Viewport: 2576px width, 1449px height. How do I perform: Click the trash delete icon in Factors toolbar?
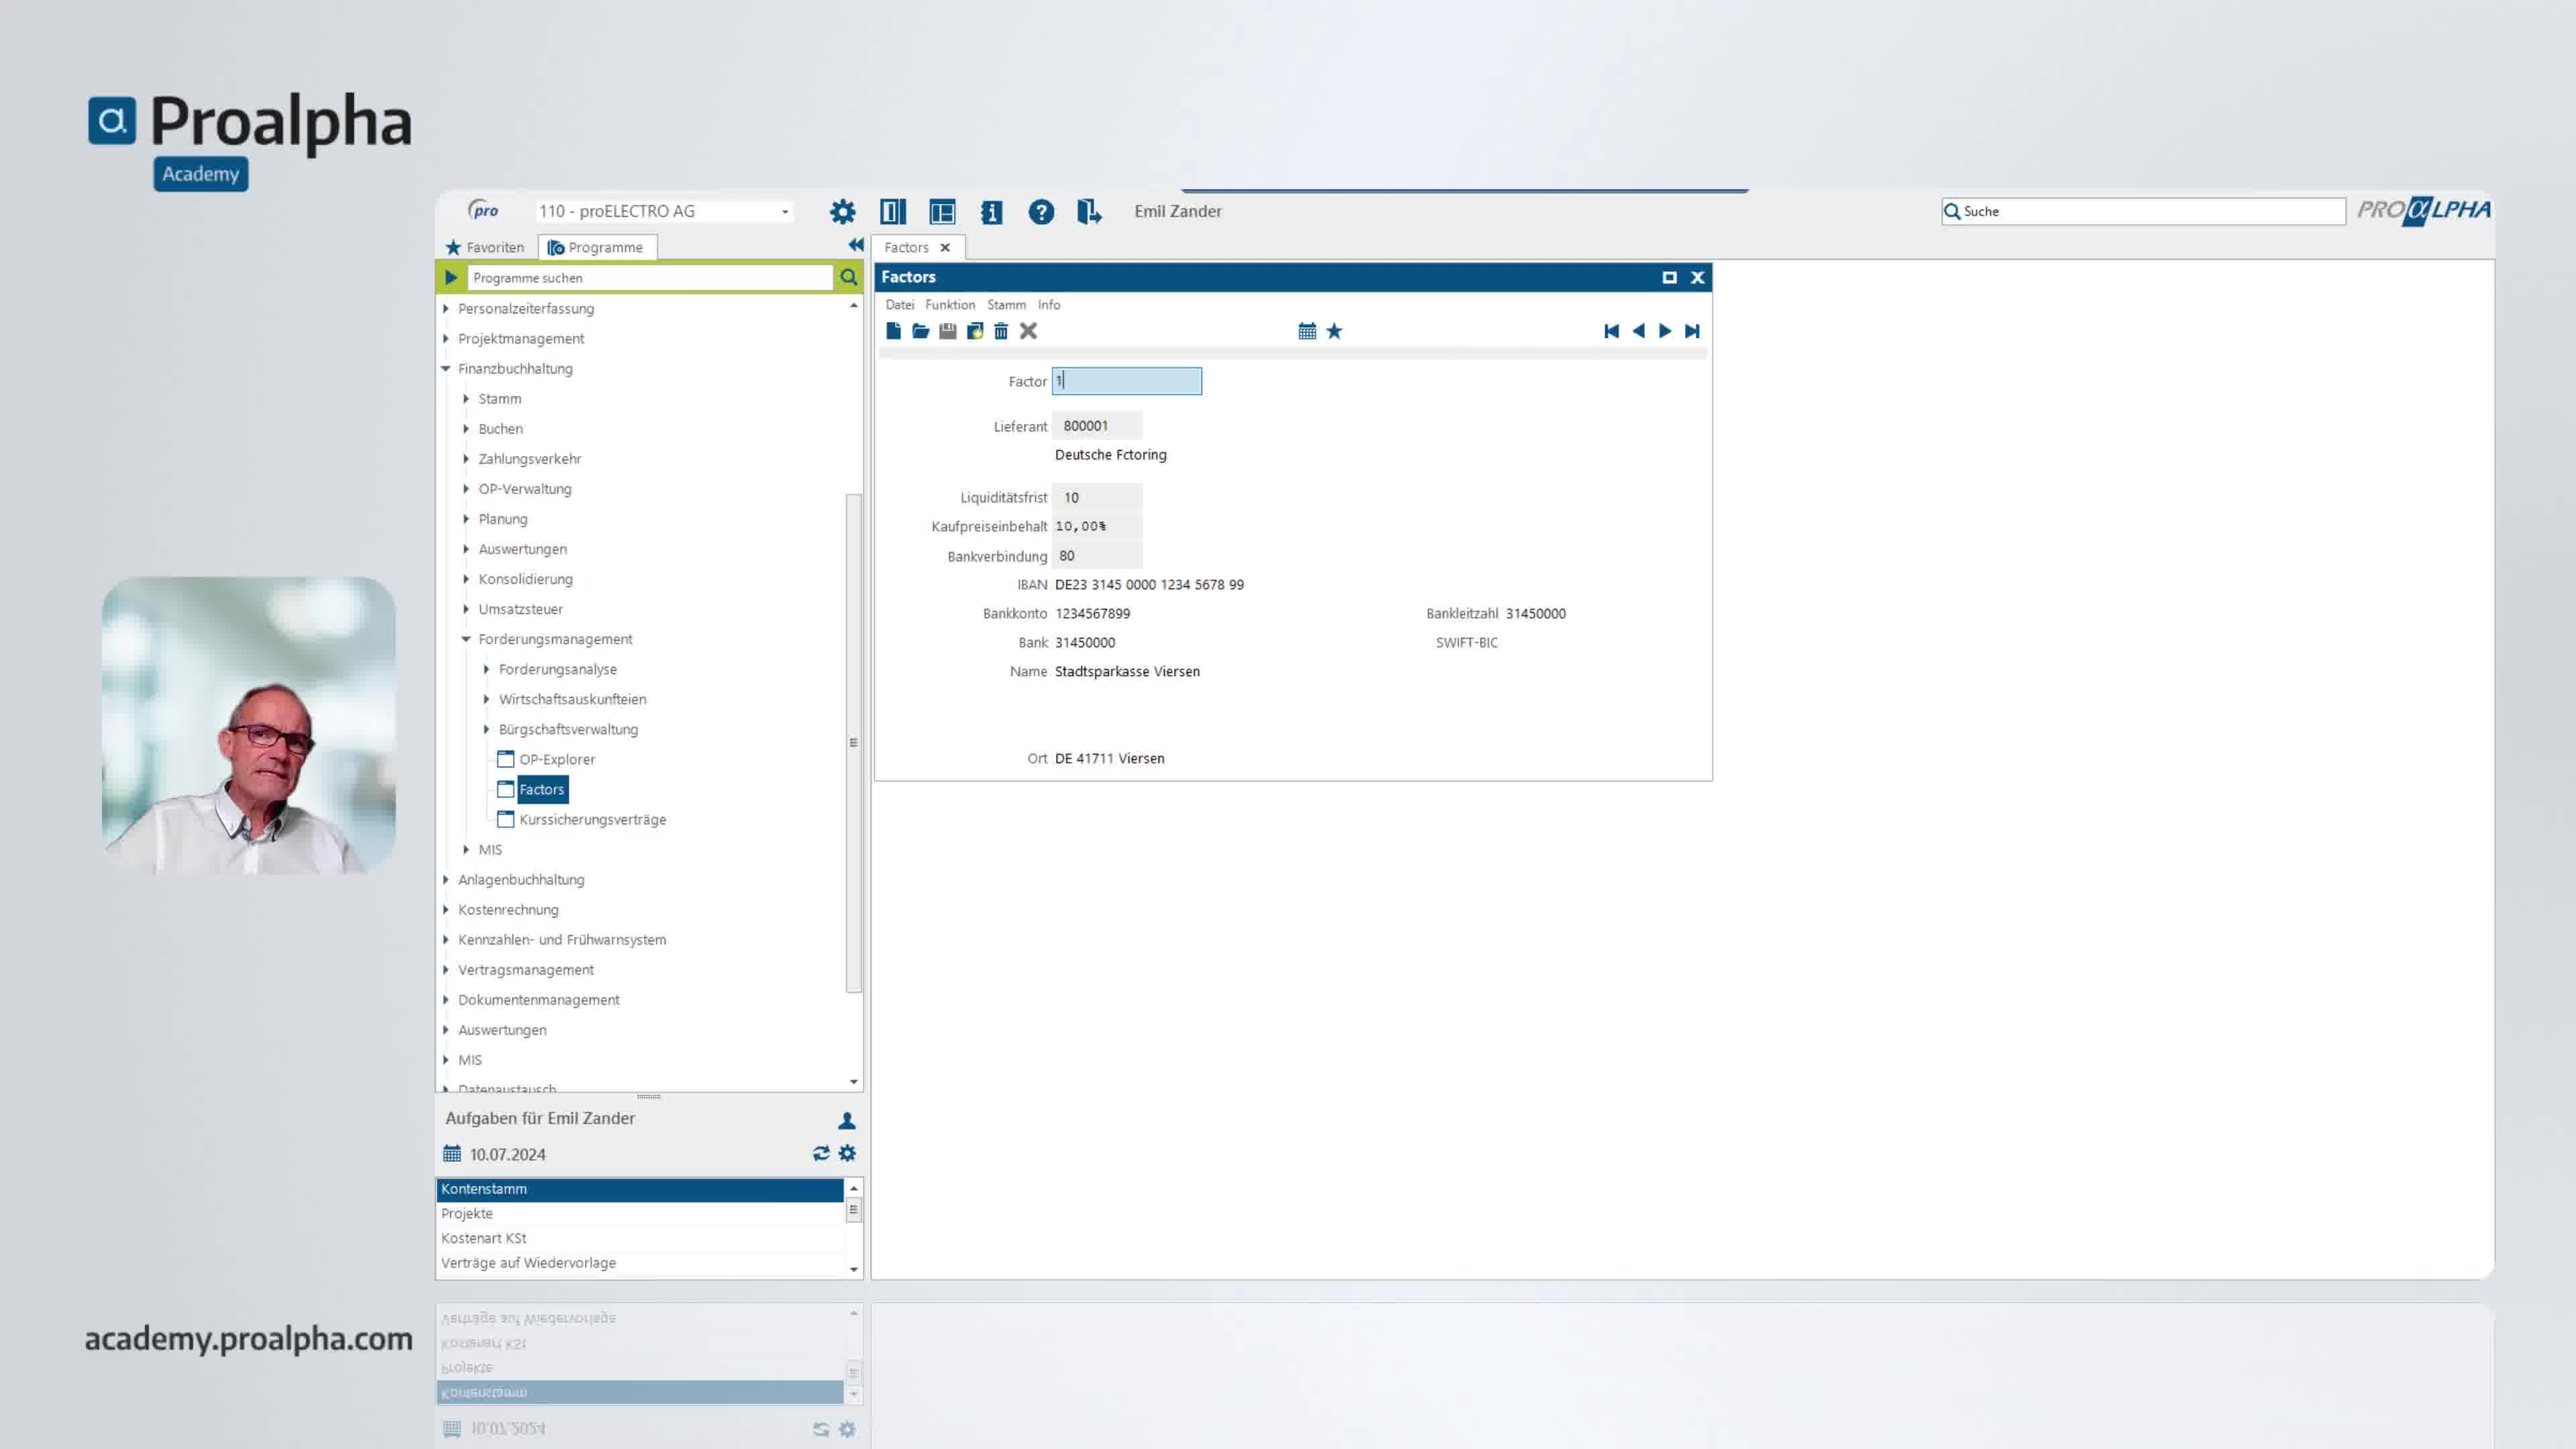(1001, 331)
